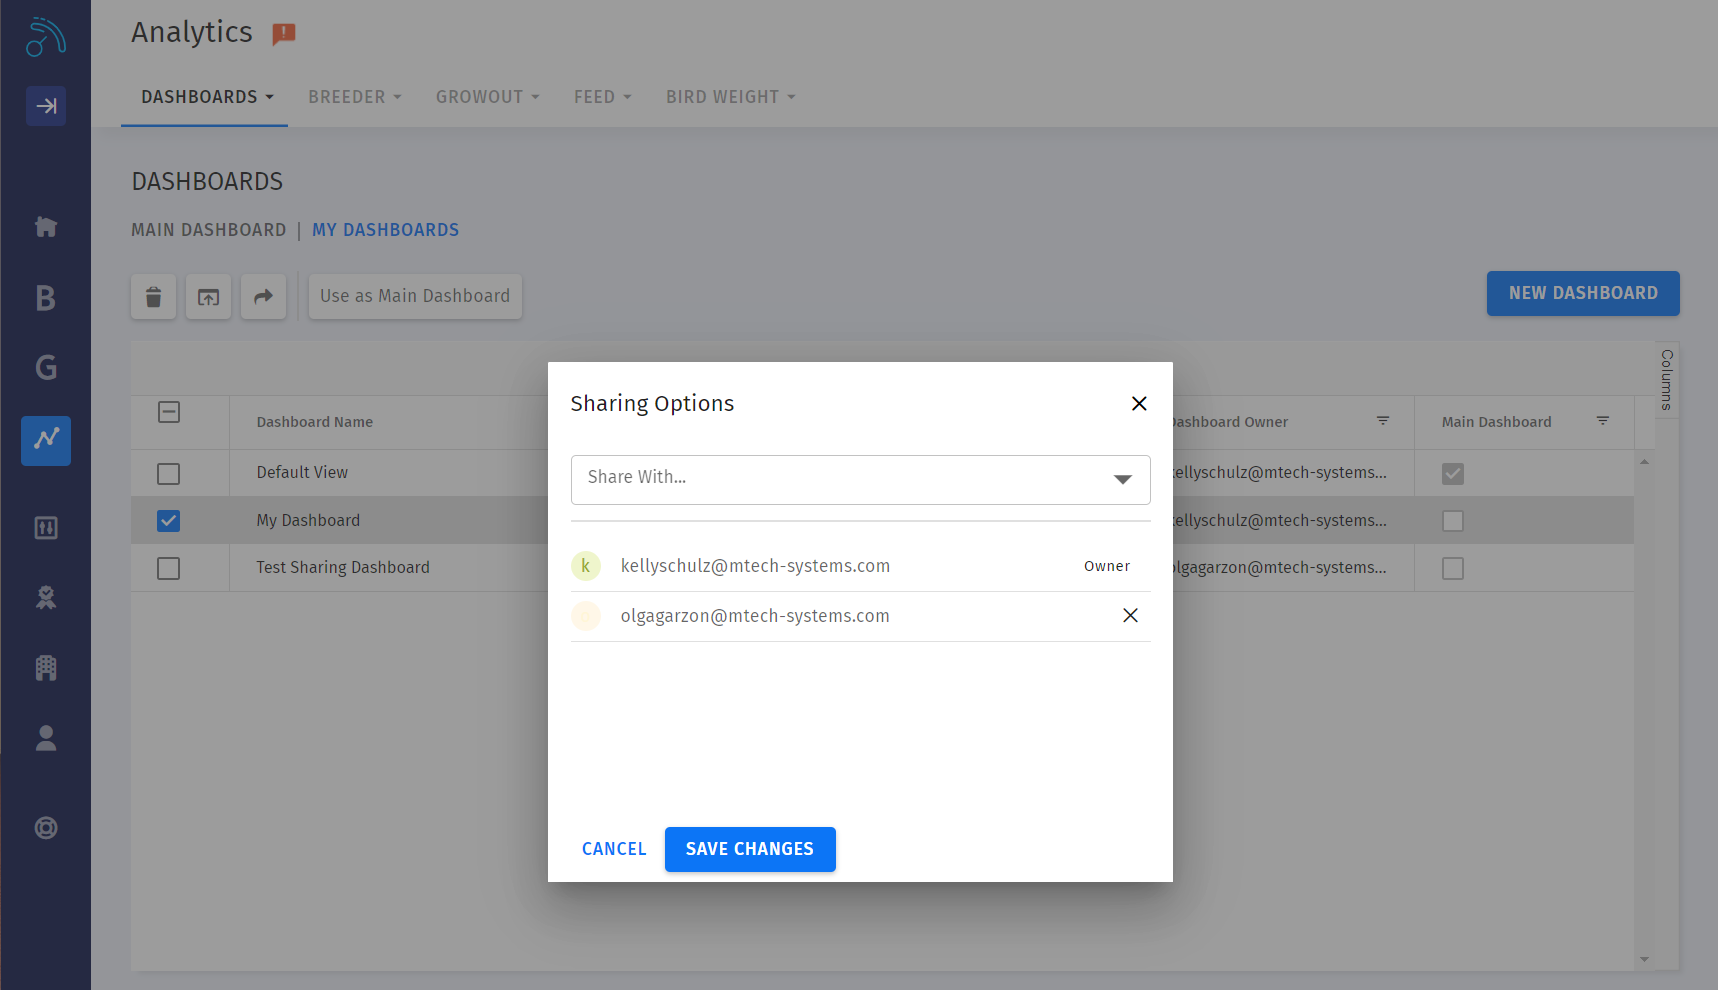Screen dimensions: 1718x990
Task: Close the Sharing Options dialog
Action: coord(1139,404)
